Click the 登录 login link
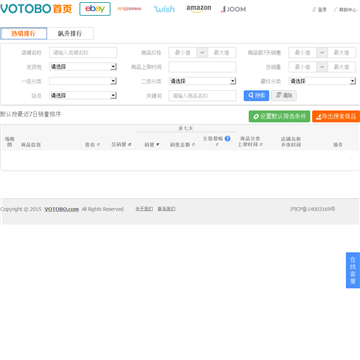 [x=319, y=10]
